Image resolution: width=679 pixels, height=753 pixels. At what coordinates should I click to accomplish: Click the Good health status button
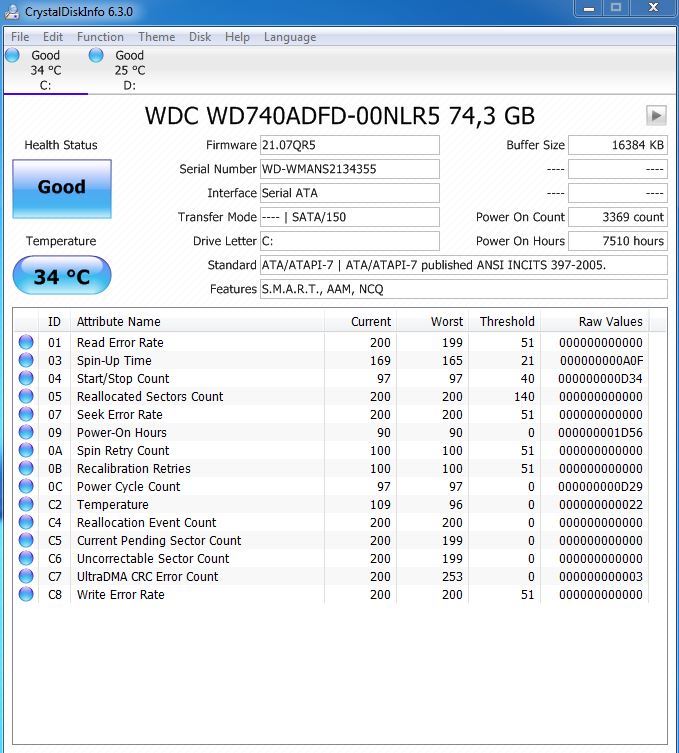click(x=62, y=189)
